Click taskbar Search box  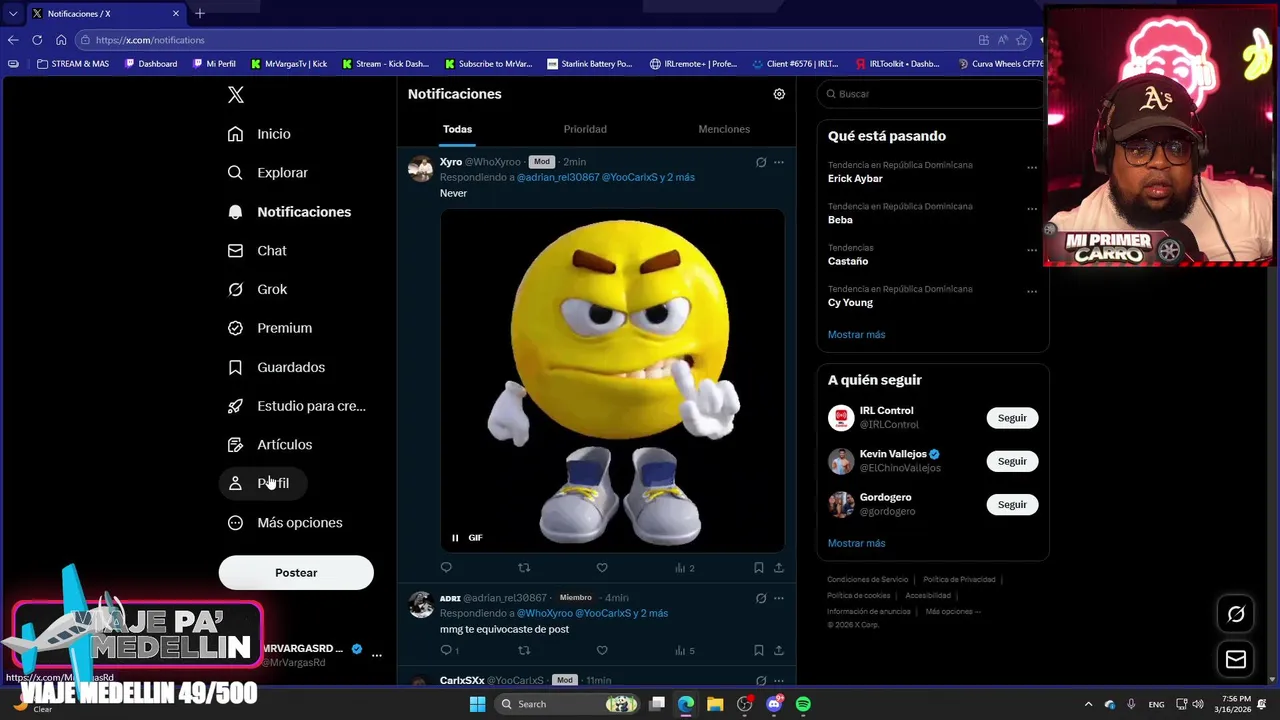(x=568, y=704)
